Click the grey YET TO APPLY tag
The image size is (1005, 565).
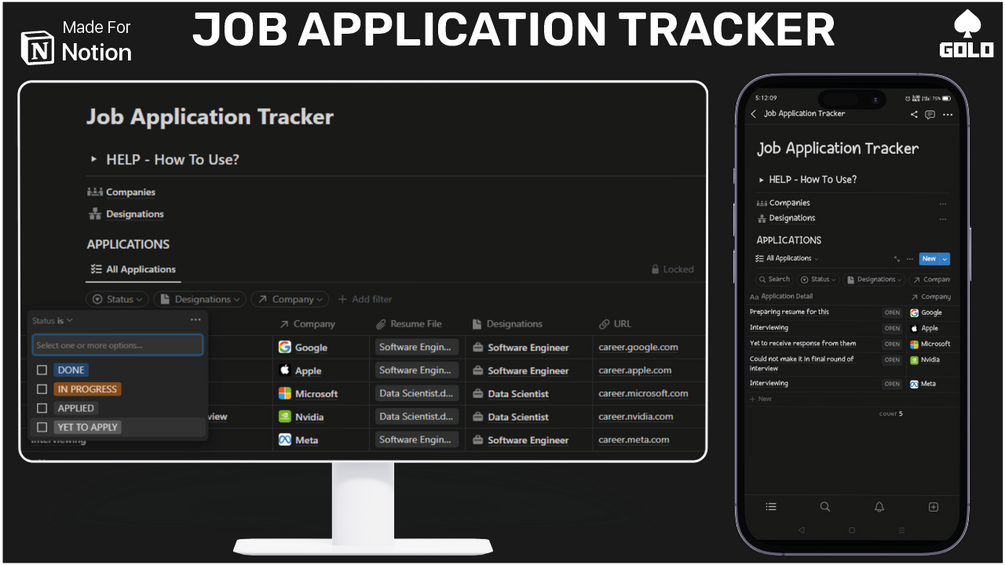coord(87,427)
